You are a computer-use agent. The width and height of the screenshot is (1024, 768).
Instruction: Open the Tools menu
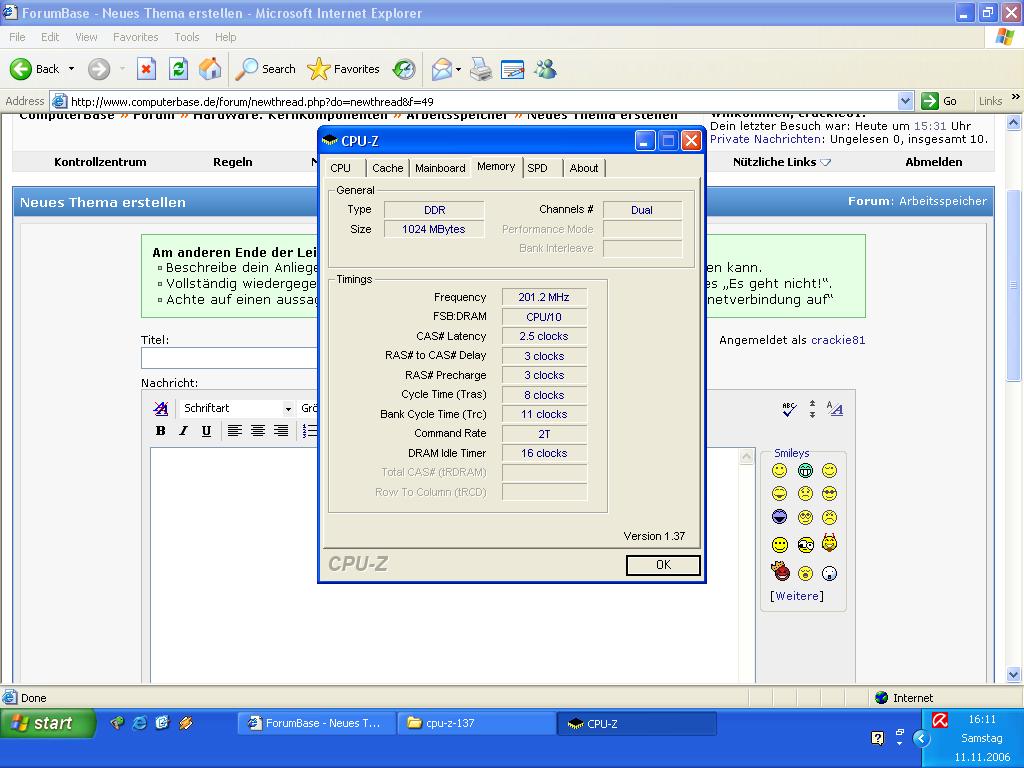click(x=187, y=37)
